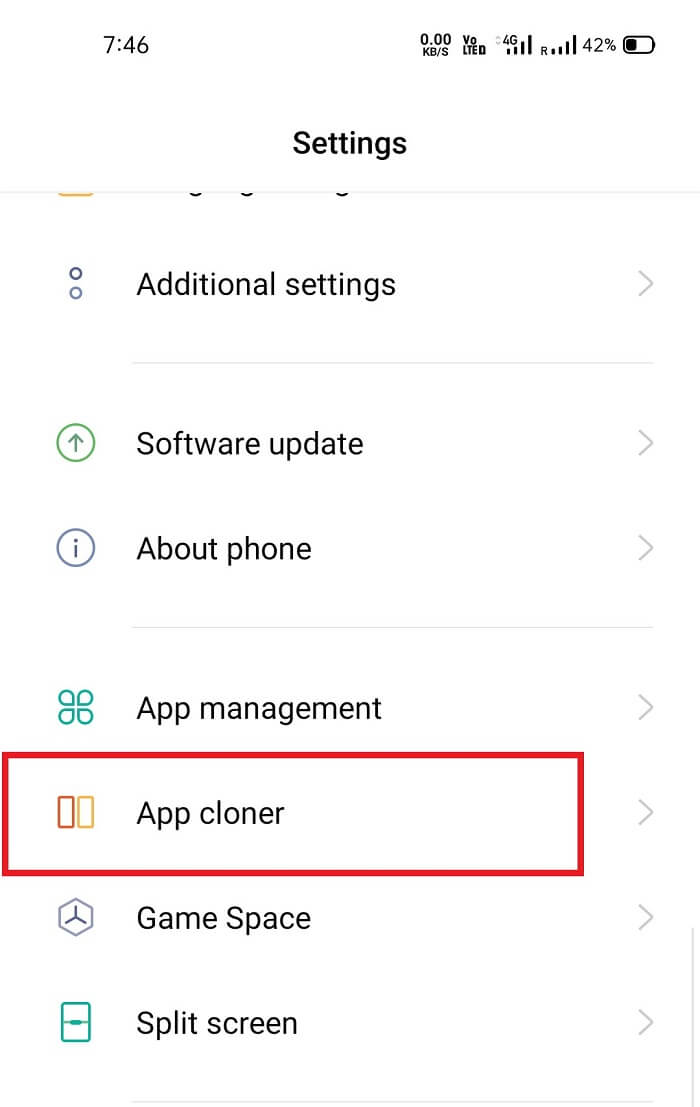Tap the About phone info icon
Viewport: 700px width, 1107px height.
pos(76,548)
